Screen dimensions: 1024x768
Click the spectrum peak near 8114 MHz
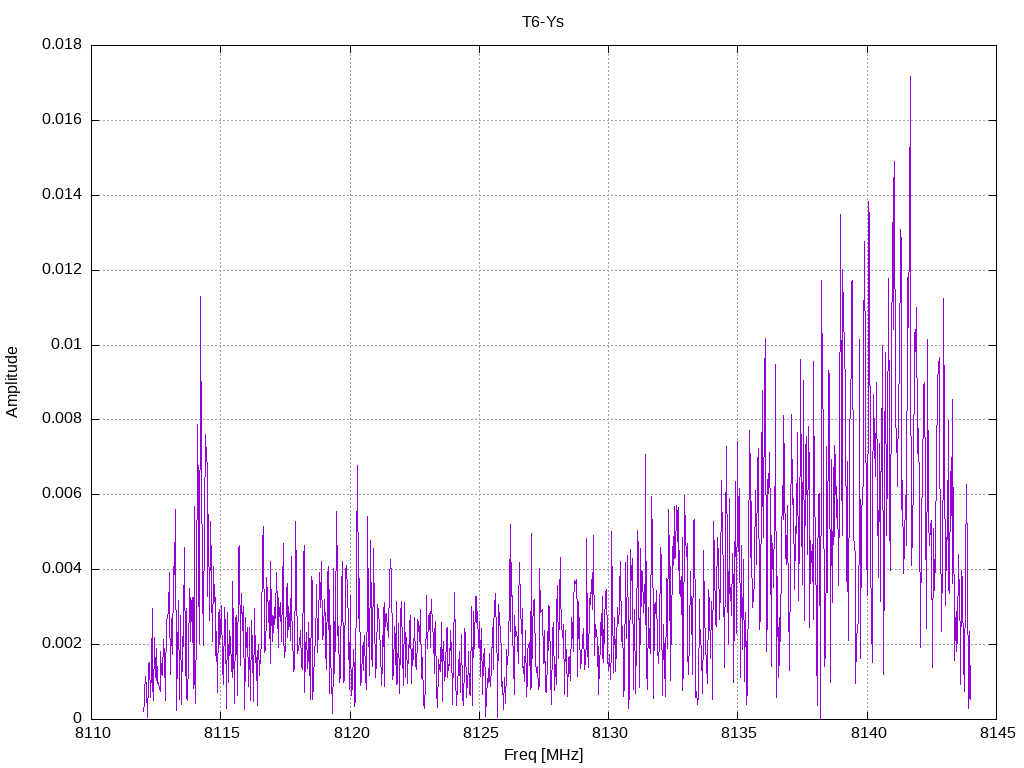point(200,297)
